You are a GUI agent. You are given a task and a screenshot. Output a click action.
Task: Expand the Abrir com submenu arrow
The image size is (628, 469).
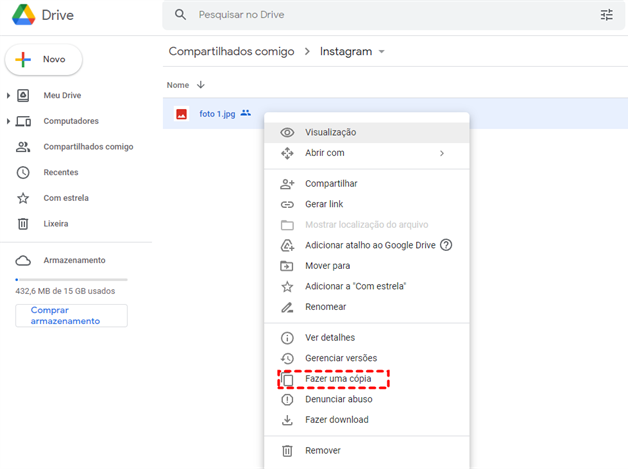pos(442,153)
